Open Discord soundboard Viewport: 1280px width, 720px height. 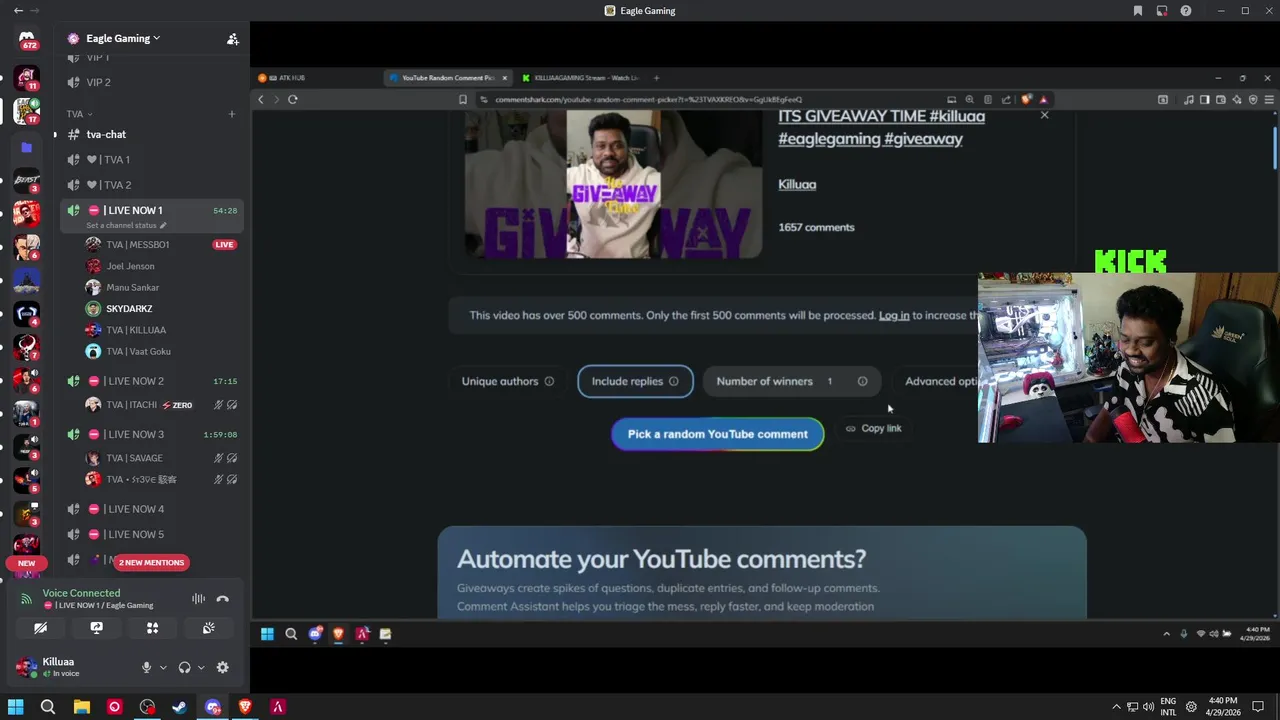[208, 628]
